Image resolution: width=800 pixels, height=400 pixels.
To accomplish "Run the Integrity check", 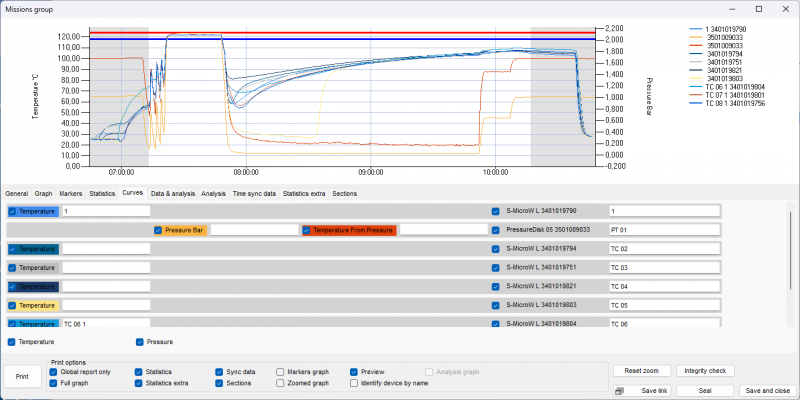I will pyautogui.click(x=706, y=371).
